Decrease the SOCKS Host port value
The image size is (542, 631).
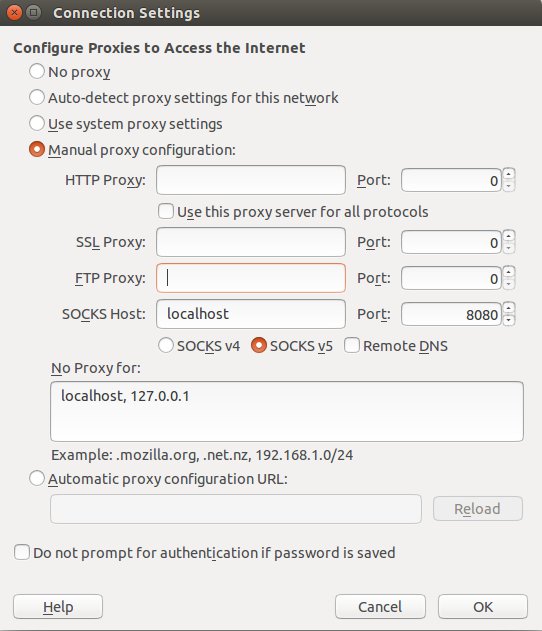[x=509, y=320]
